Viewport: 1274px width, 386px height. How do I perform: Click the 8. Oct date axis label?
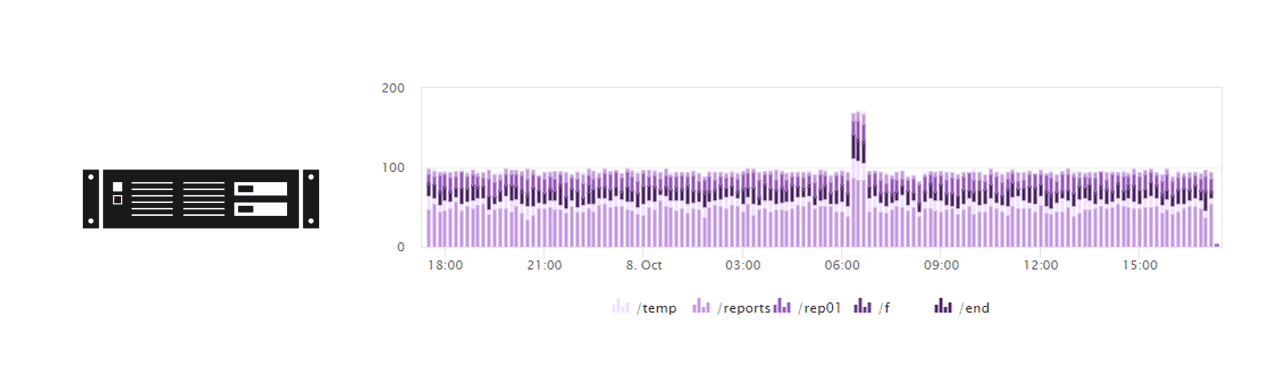[644, 265]
